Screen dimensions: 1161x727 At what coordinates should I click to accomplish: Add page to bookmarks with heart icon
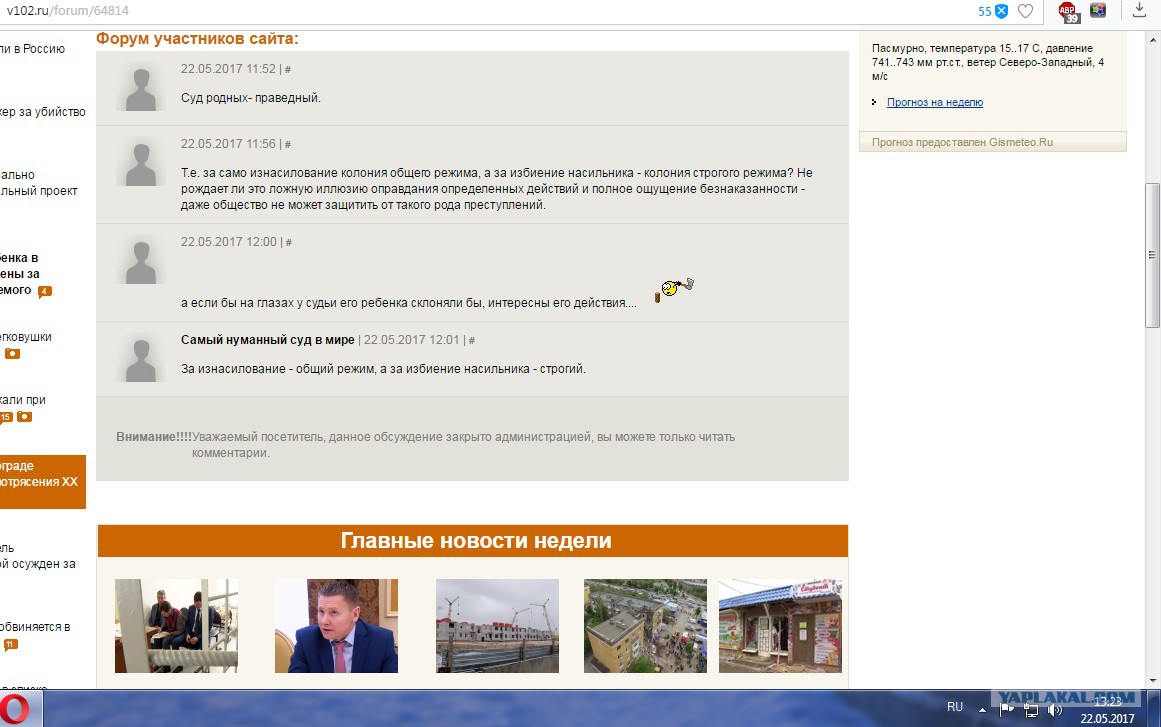pyautogui.click(x=1026, y=11)
